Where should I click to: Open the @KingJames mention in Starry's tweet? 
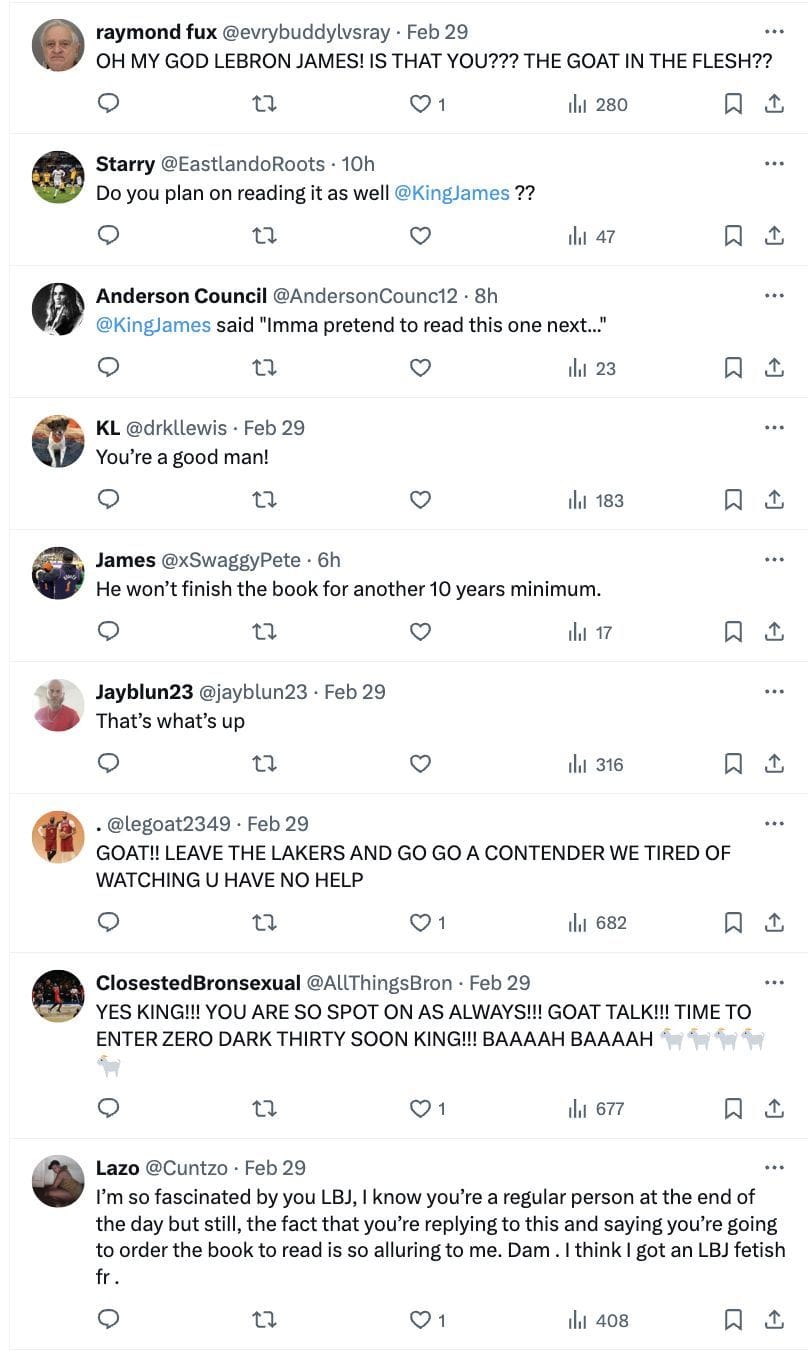pyautogui.click(x=452, y=193)
